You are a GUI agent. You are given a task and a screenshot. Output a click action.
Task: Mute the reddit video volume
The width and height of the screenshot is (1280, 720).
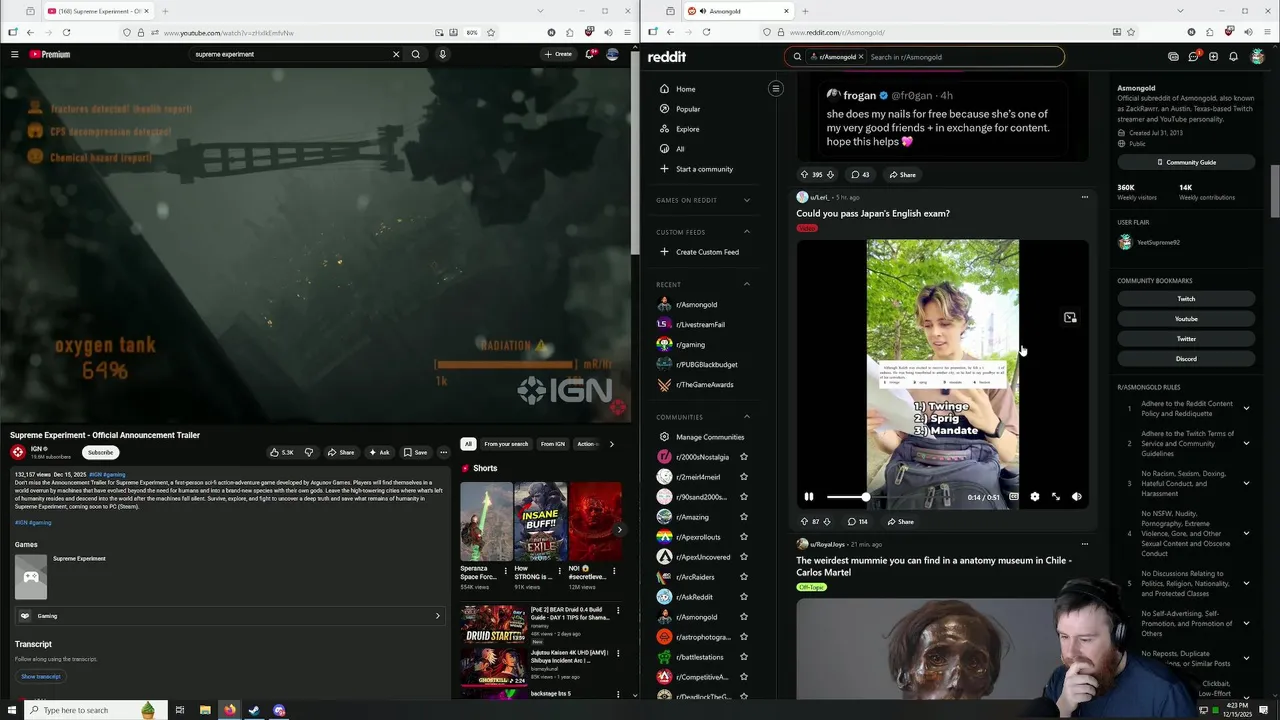[1077, 497]
